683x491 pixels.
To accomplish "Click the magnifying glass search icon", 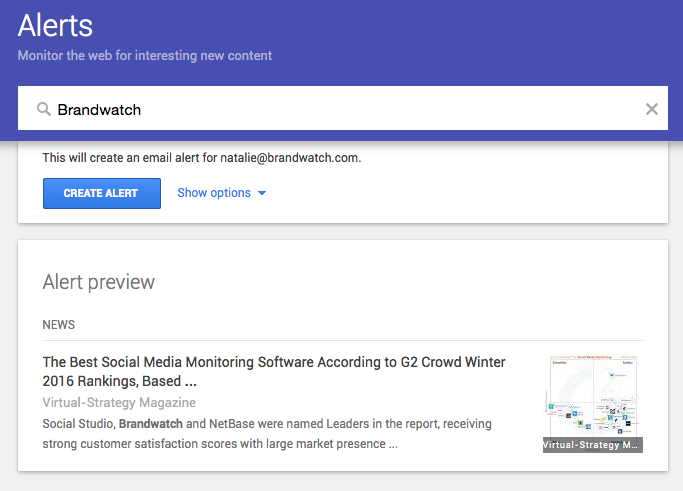I will point(44,109).
